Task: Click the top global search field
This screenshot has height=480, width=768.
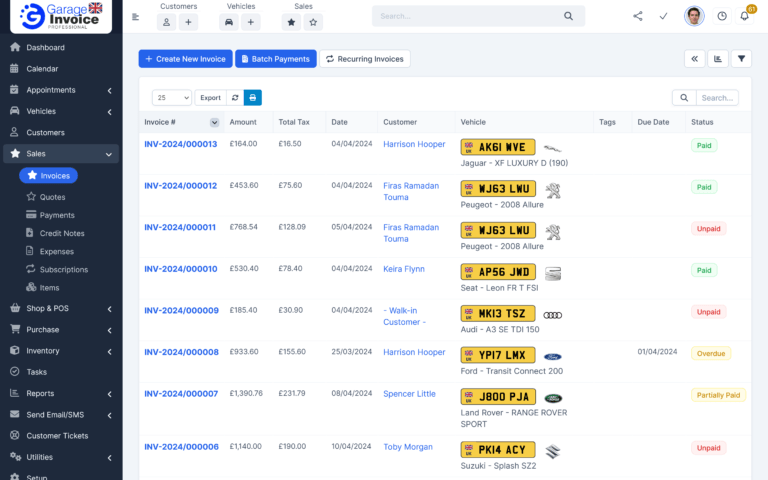Action: [x=470, y=16]
